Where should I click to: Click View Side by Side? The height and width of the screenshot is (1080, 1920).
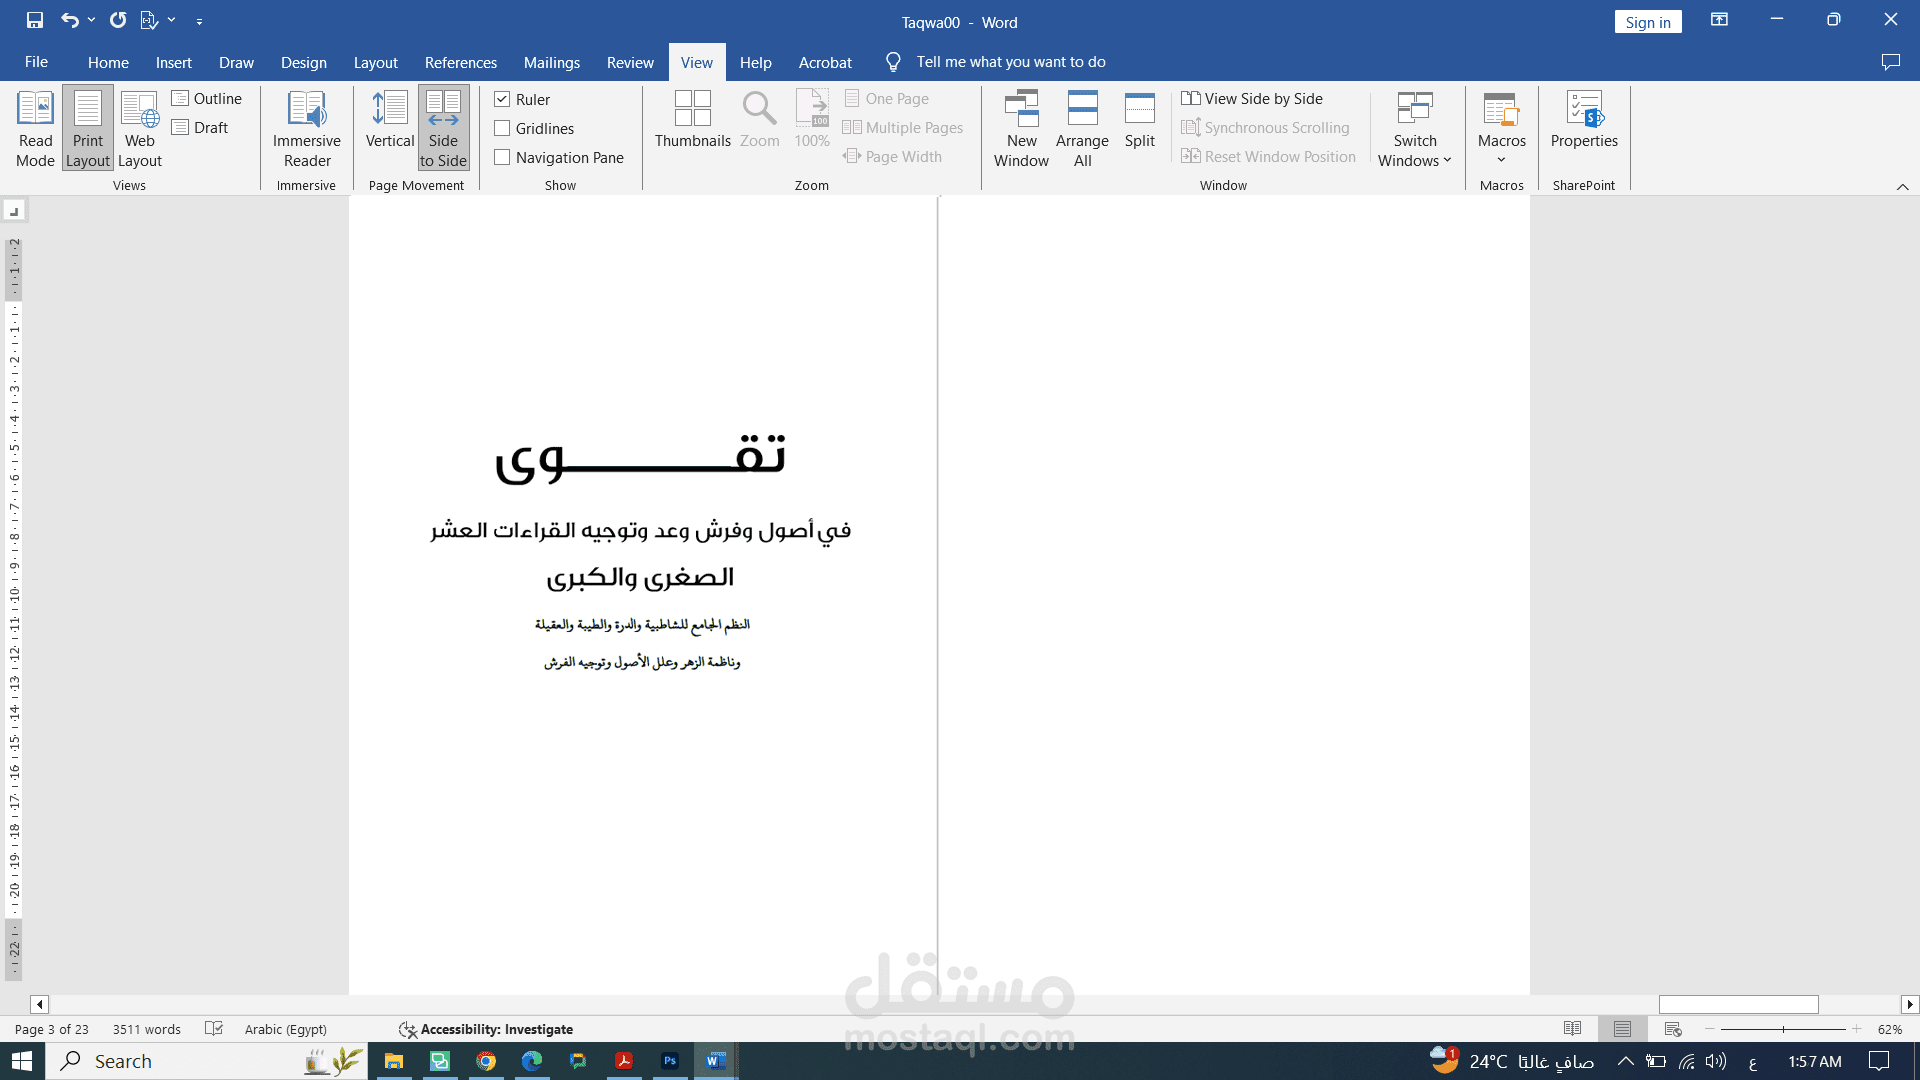pos(1252,98)
